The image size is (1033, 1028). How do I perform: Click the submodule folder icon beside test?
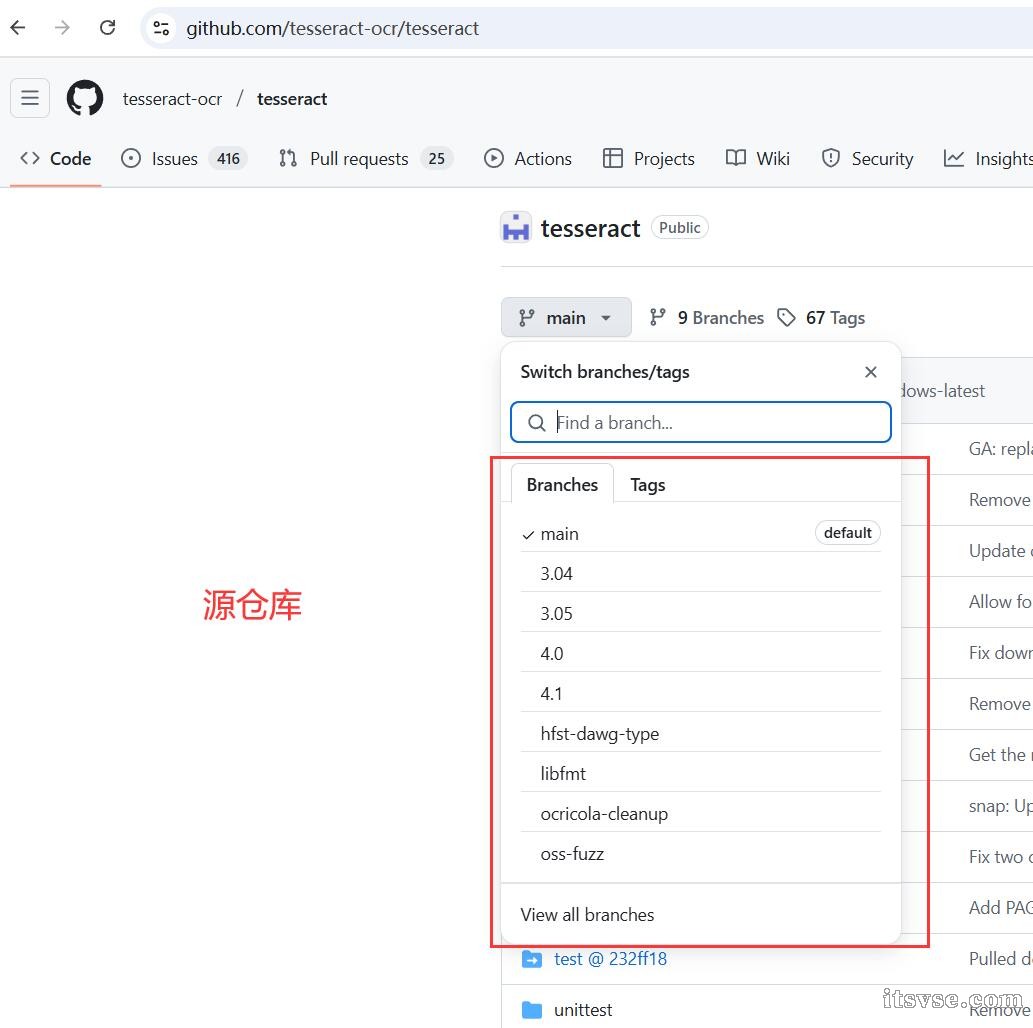point(532,959)
